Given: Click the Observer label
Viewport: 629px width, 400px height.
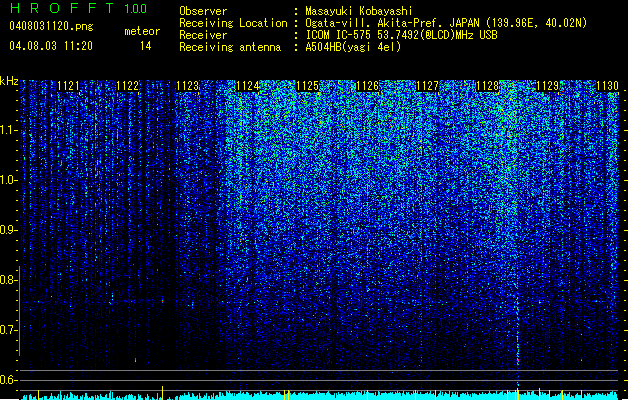Looking at the screenshot, I should 203,11.
